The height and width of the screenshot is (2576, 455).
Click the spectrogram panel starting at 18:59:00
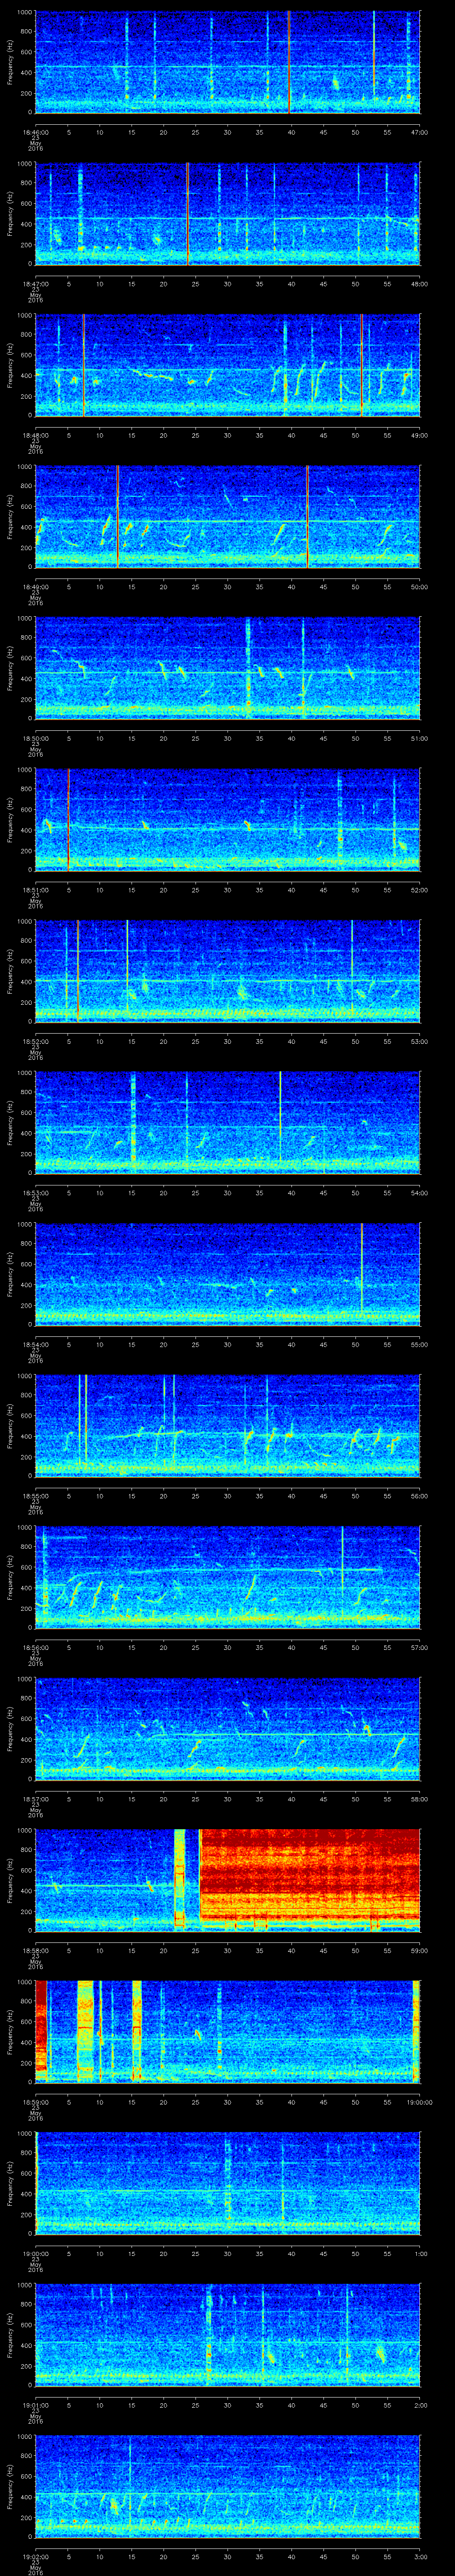tap(227, 2032)
